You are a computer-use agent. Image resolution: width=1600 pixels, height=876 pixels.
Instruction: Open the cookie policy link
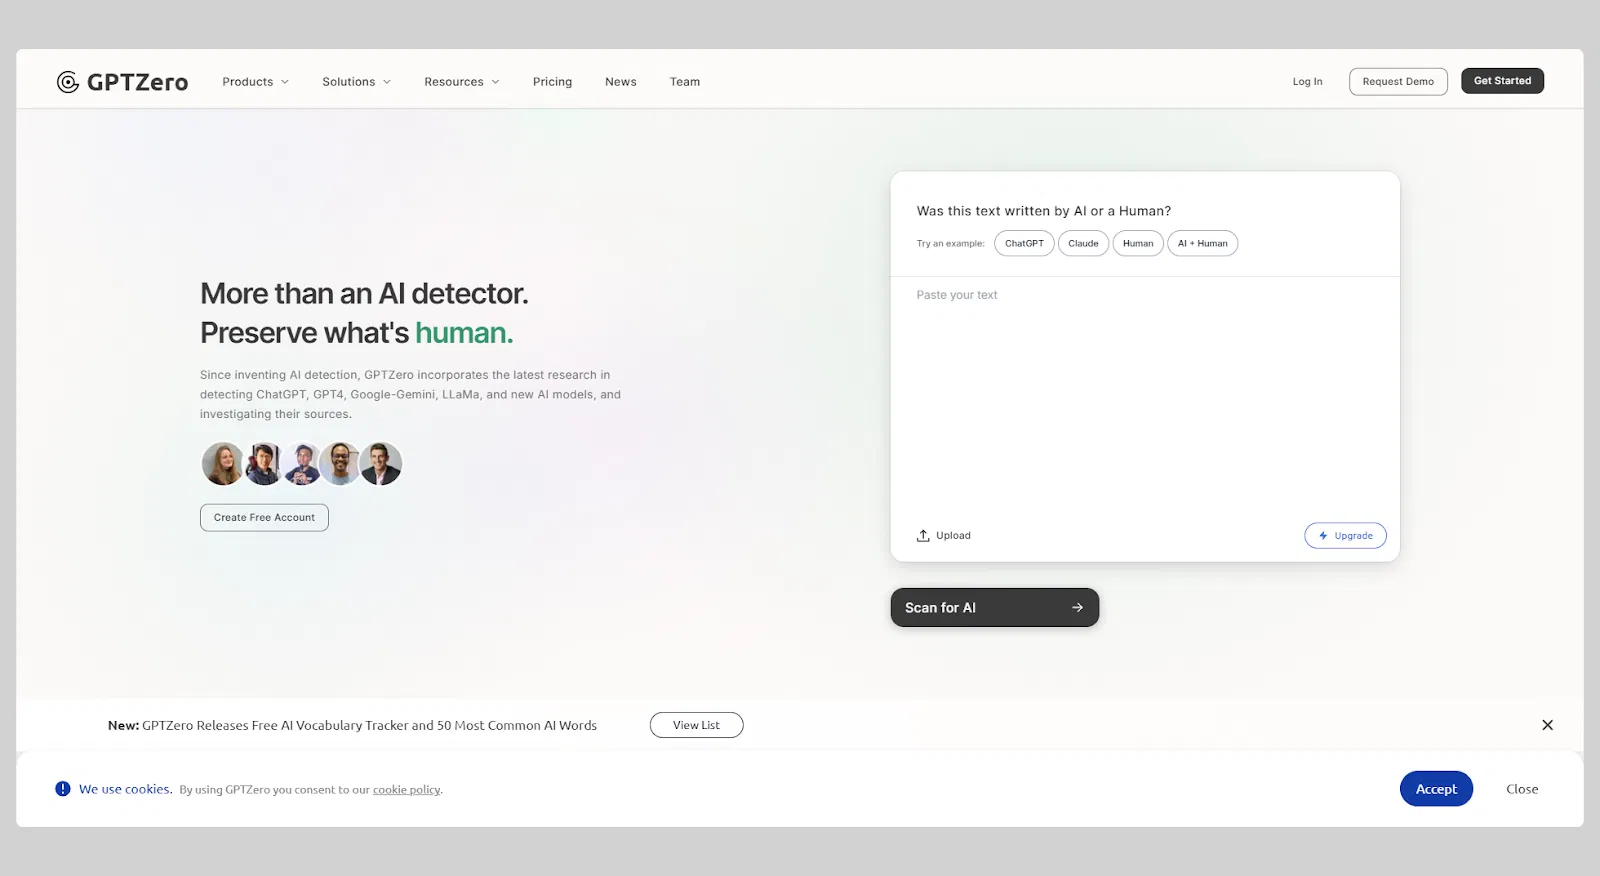pyautogui.click(x=406, y=790)
